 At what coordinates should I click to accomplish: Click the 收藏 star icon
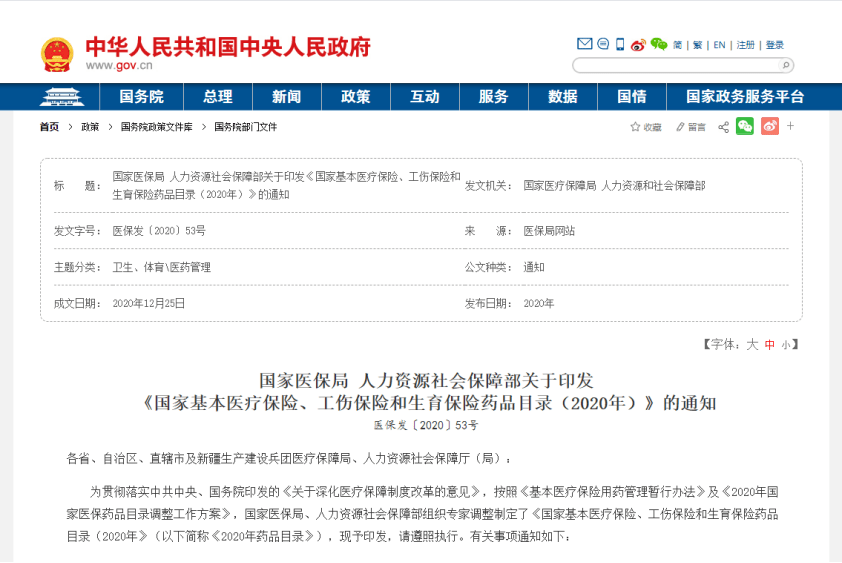coord(635,127)
